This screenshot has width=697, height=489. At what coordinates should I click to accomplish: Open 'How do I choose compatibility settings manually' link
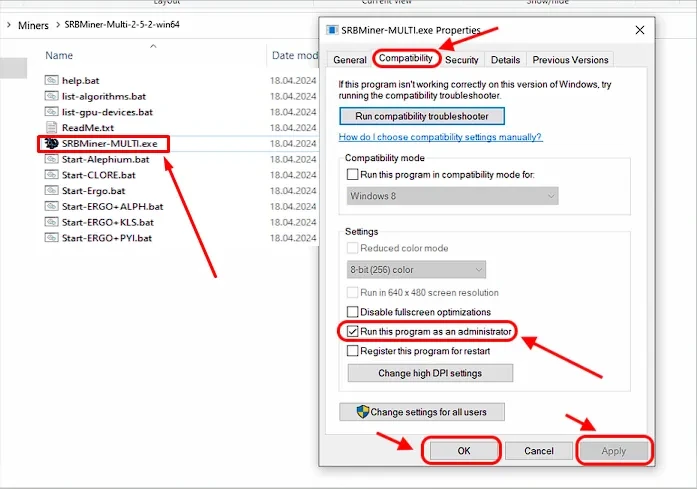[440, 137]
